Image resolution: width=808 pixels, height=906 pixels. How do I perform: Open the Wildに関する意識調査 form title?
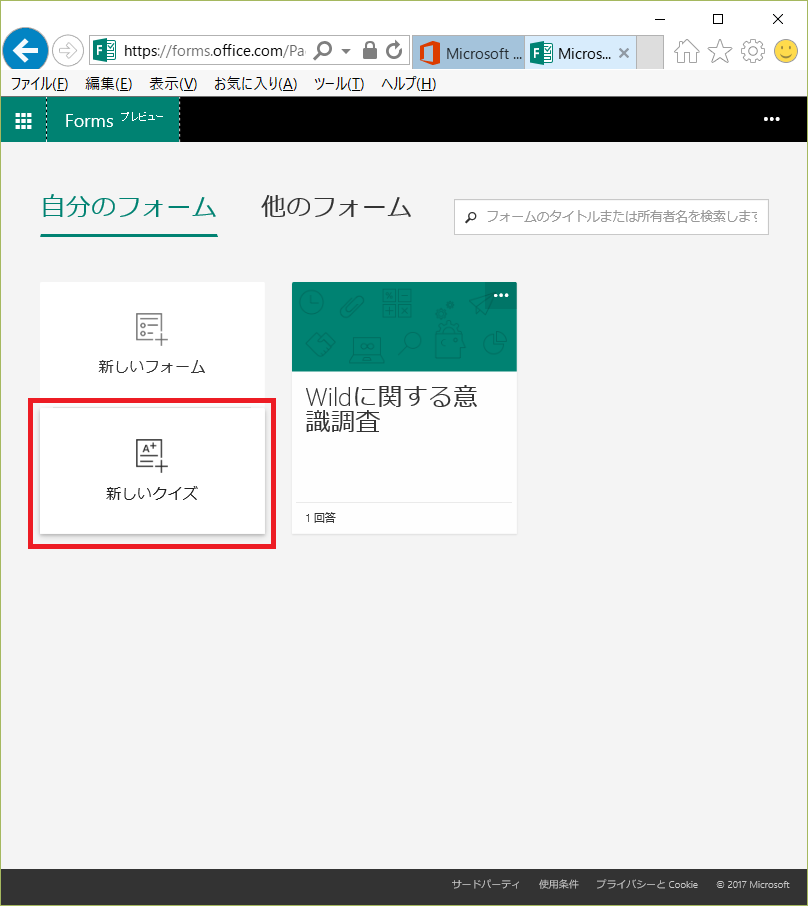(391, 410)
